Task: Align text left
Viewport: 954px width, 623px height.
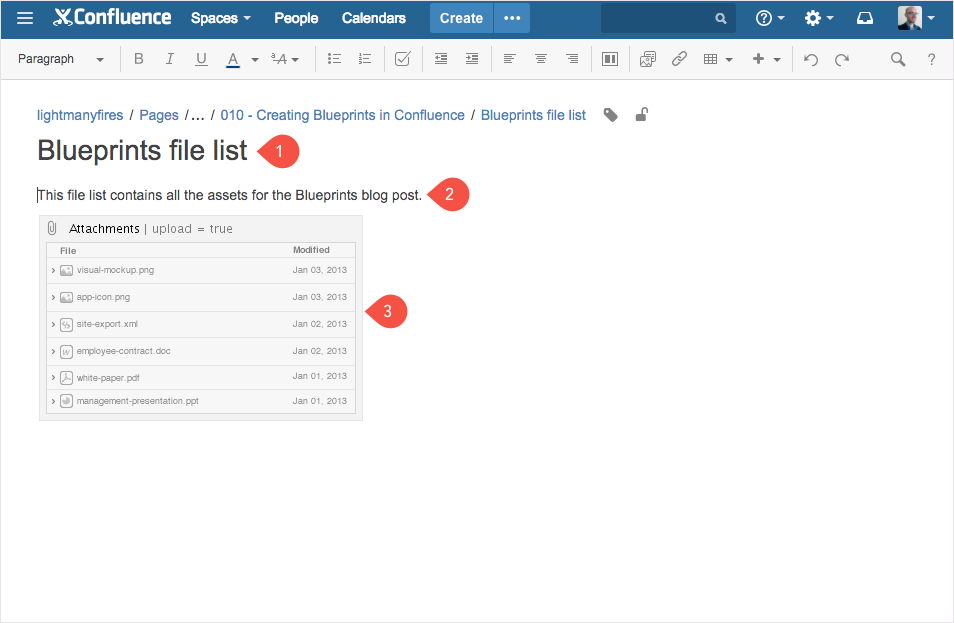Action: click(510, 59)
